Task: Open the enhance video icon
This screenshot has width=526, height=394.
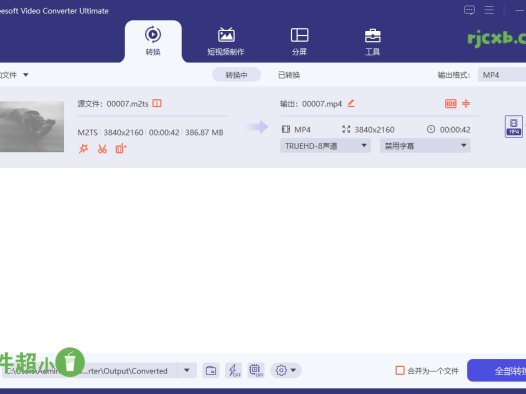Action: [121, 149]
